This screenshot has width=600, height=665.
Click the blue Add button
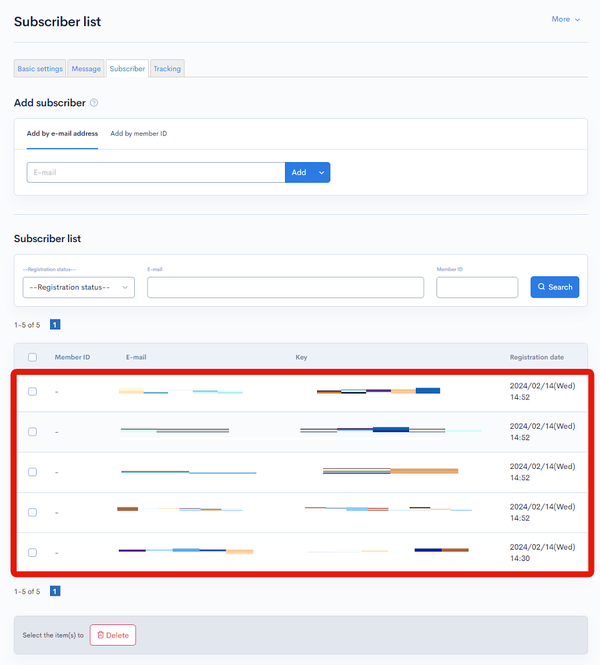(299, 173)
